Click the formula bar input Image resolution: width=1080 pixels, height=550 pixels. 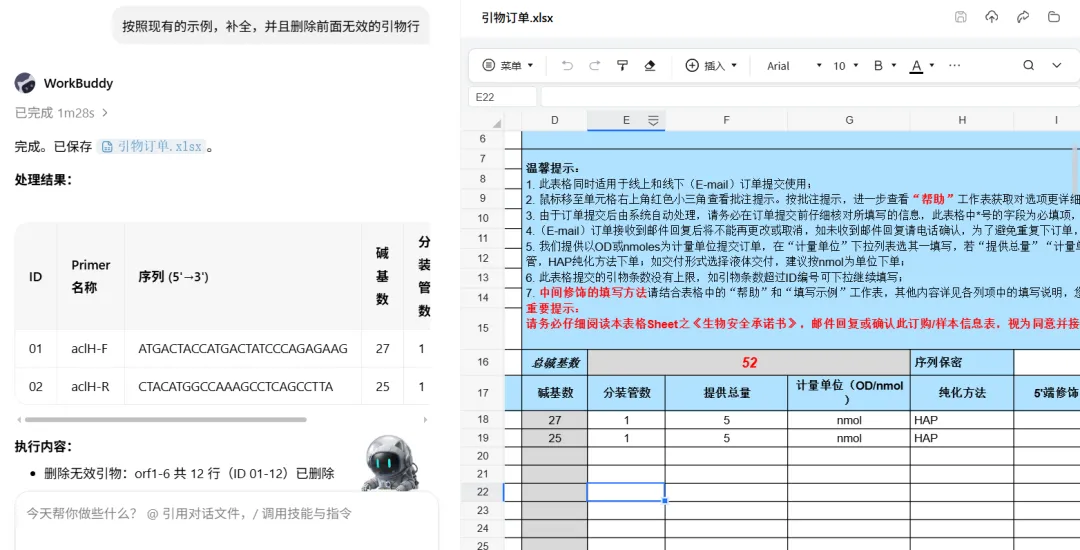810,97
